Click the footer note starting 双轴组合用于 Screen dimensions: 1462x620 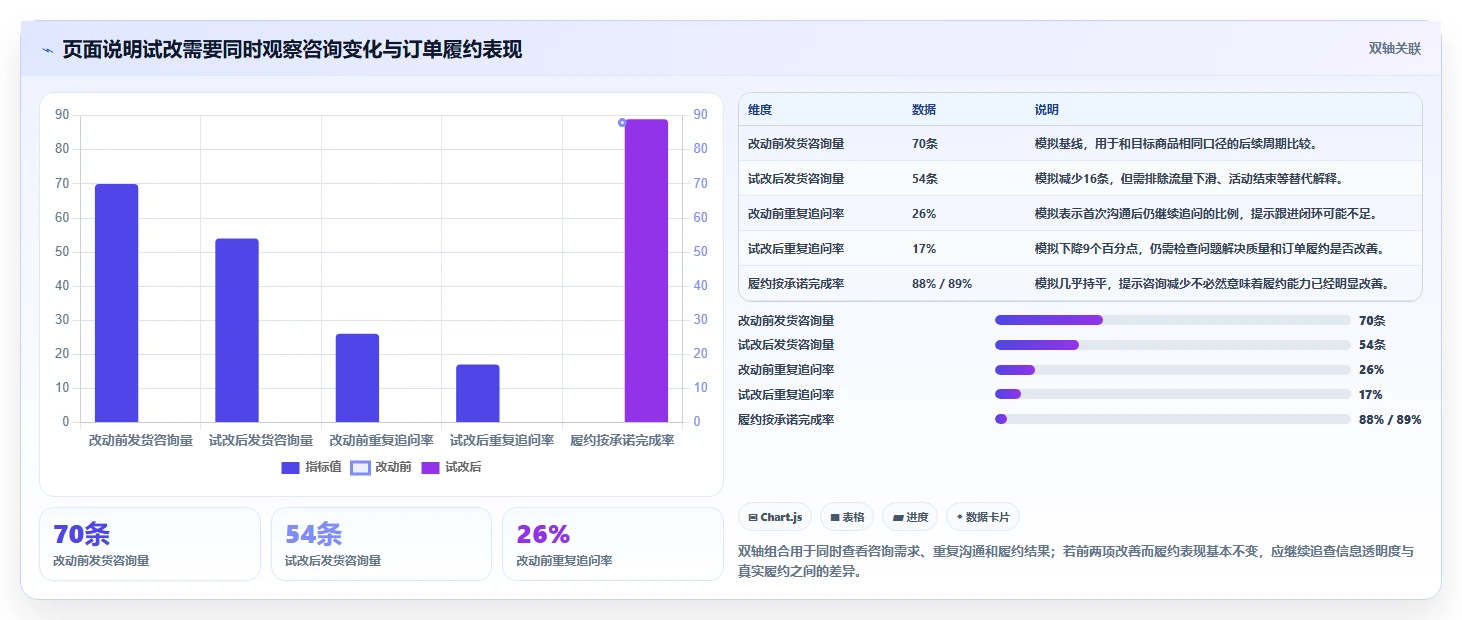1076,562
